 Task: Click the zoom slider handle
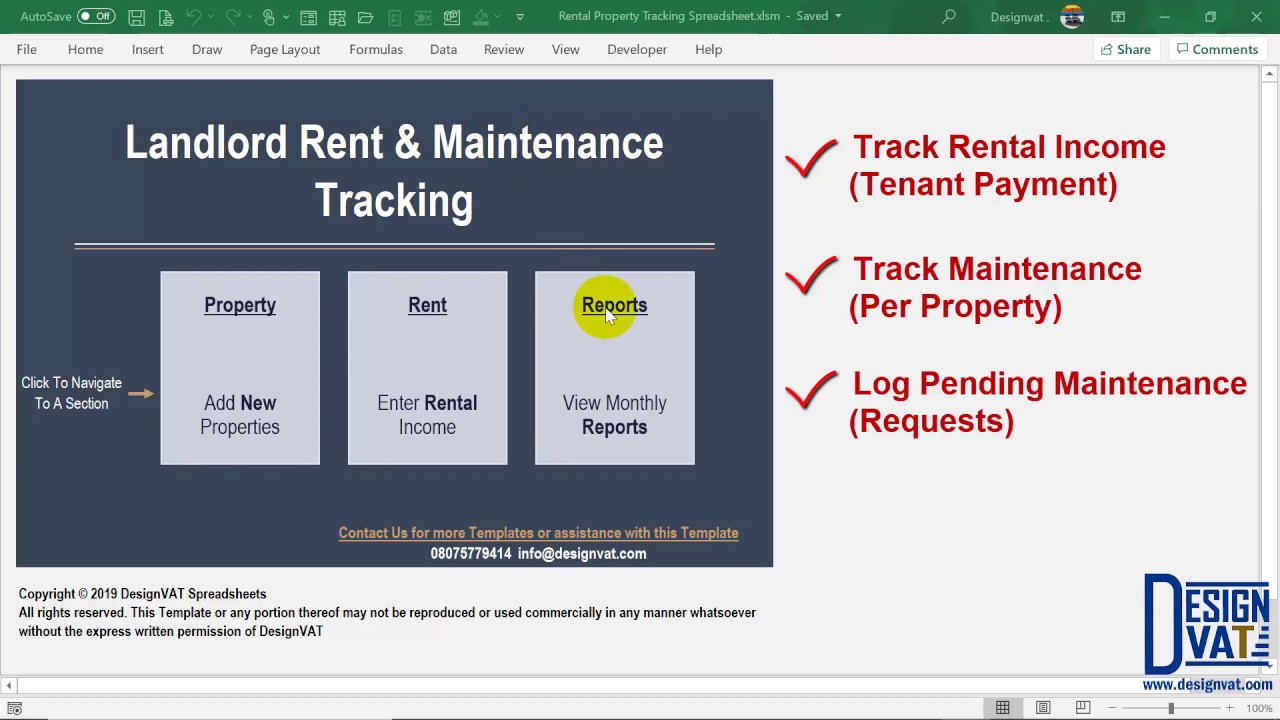coord(1171,708)
